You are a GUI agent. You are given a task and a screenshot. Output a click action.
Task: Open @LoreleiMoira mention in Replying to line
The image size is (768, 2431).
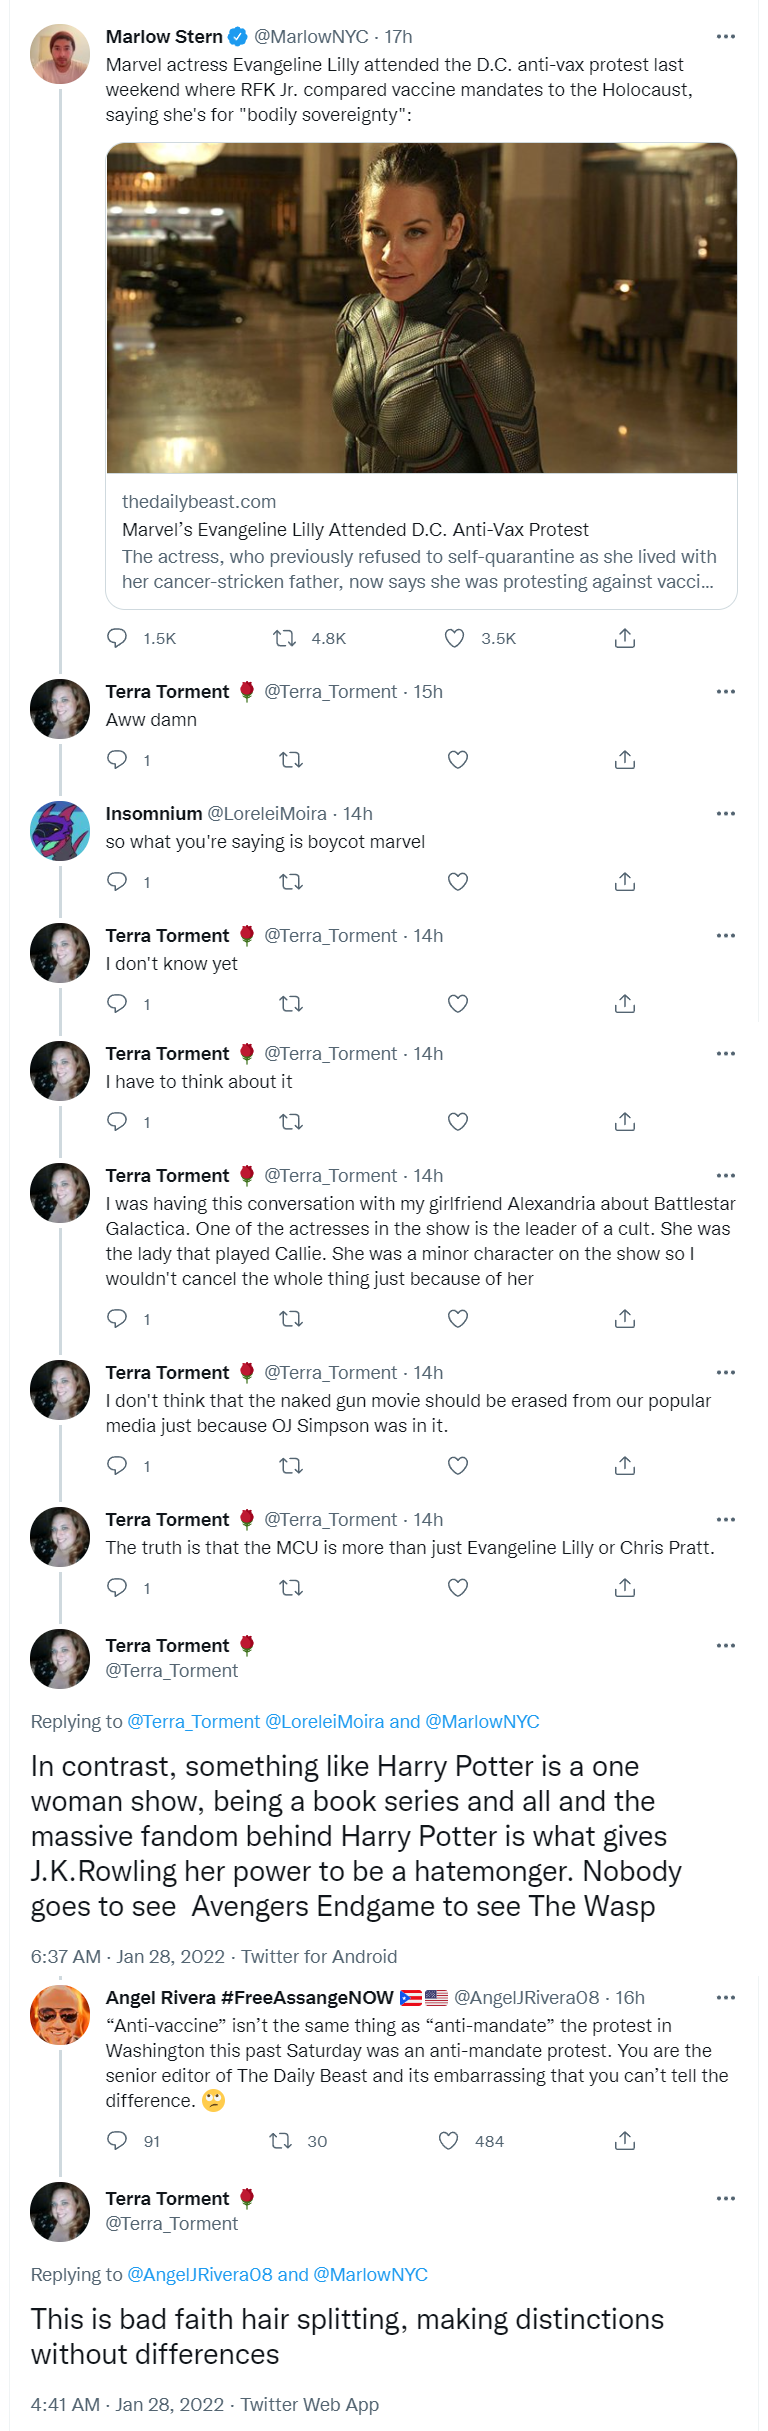324,1722
